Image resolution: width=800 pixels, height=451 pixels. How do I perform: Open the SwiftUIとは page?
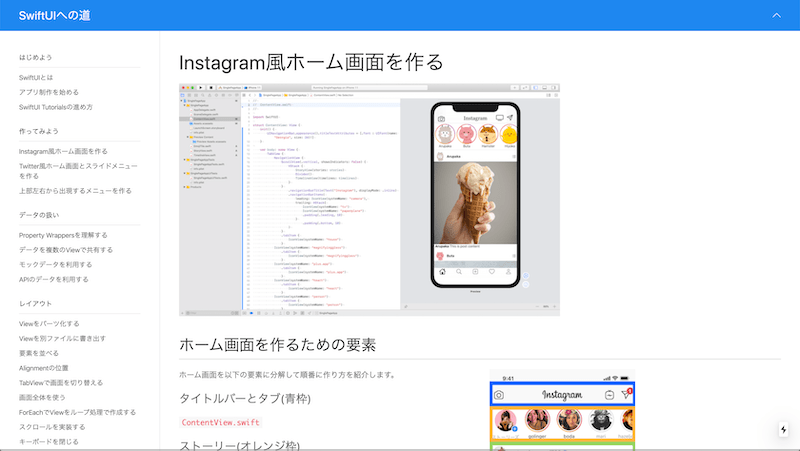tap(36, 78)
